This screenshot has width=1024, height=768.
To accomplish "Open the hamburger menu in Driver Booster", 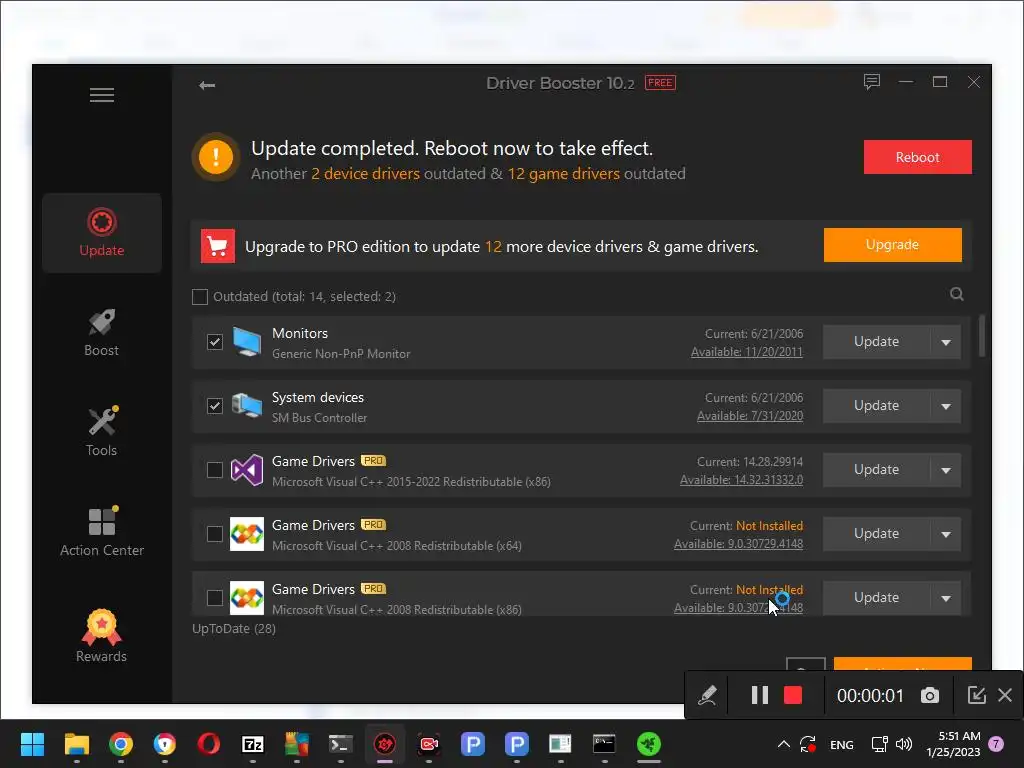I will point(102,95).
